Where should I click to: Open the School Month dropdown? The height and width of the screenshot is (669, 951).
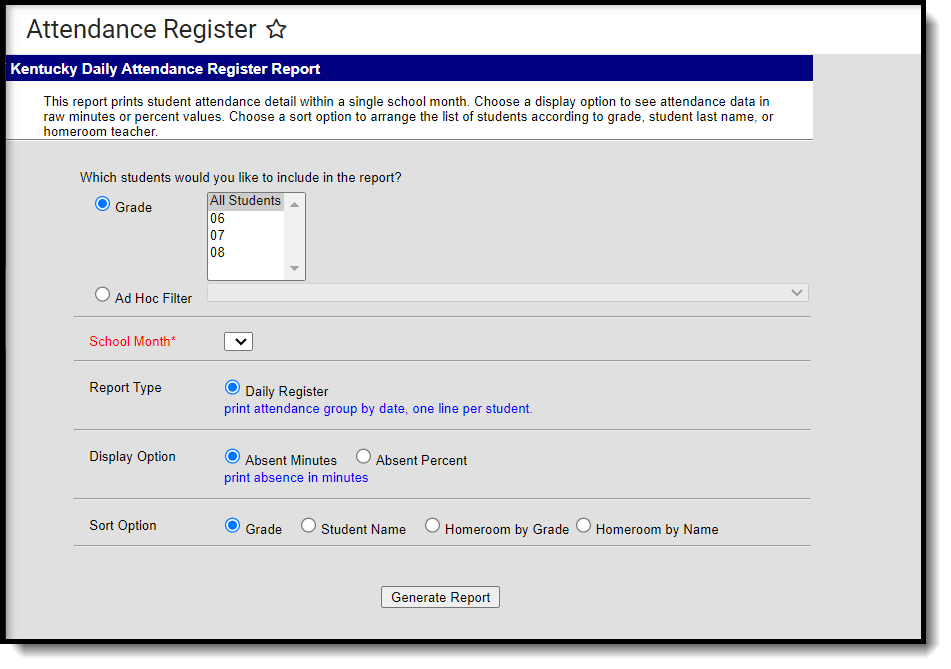click(x=238, y=341)
